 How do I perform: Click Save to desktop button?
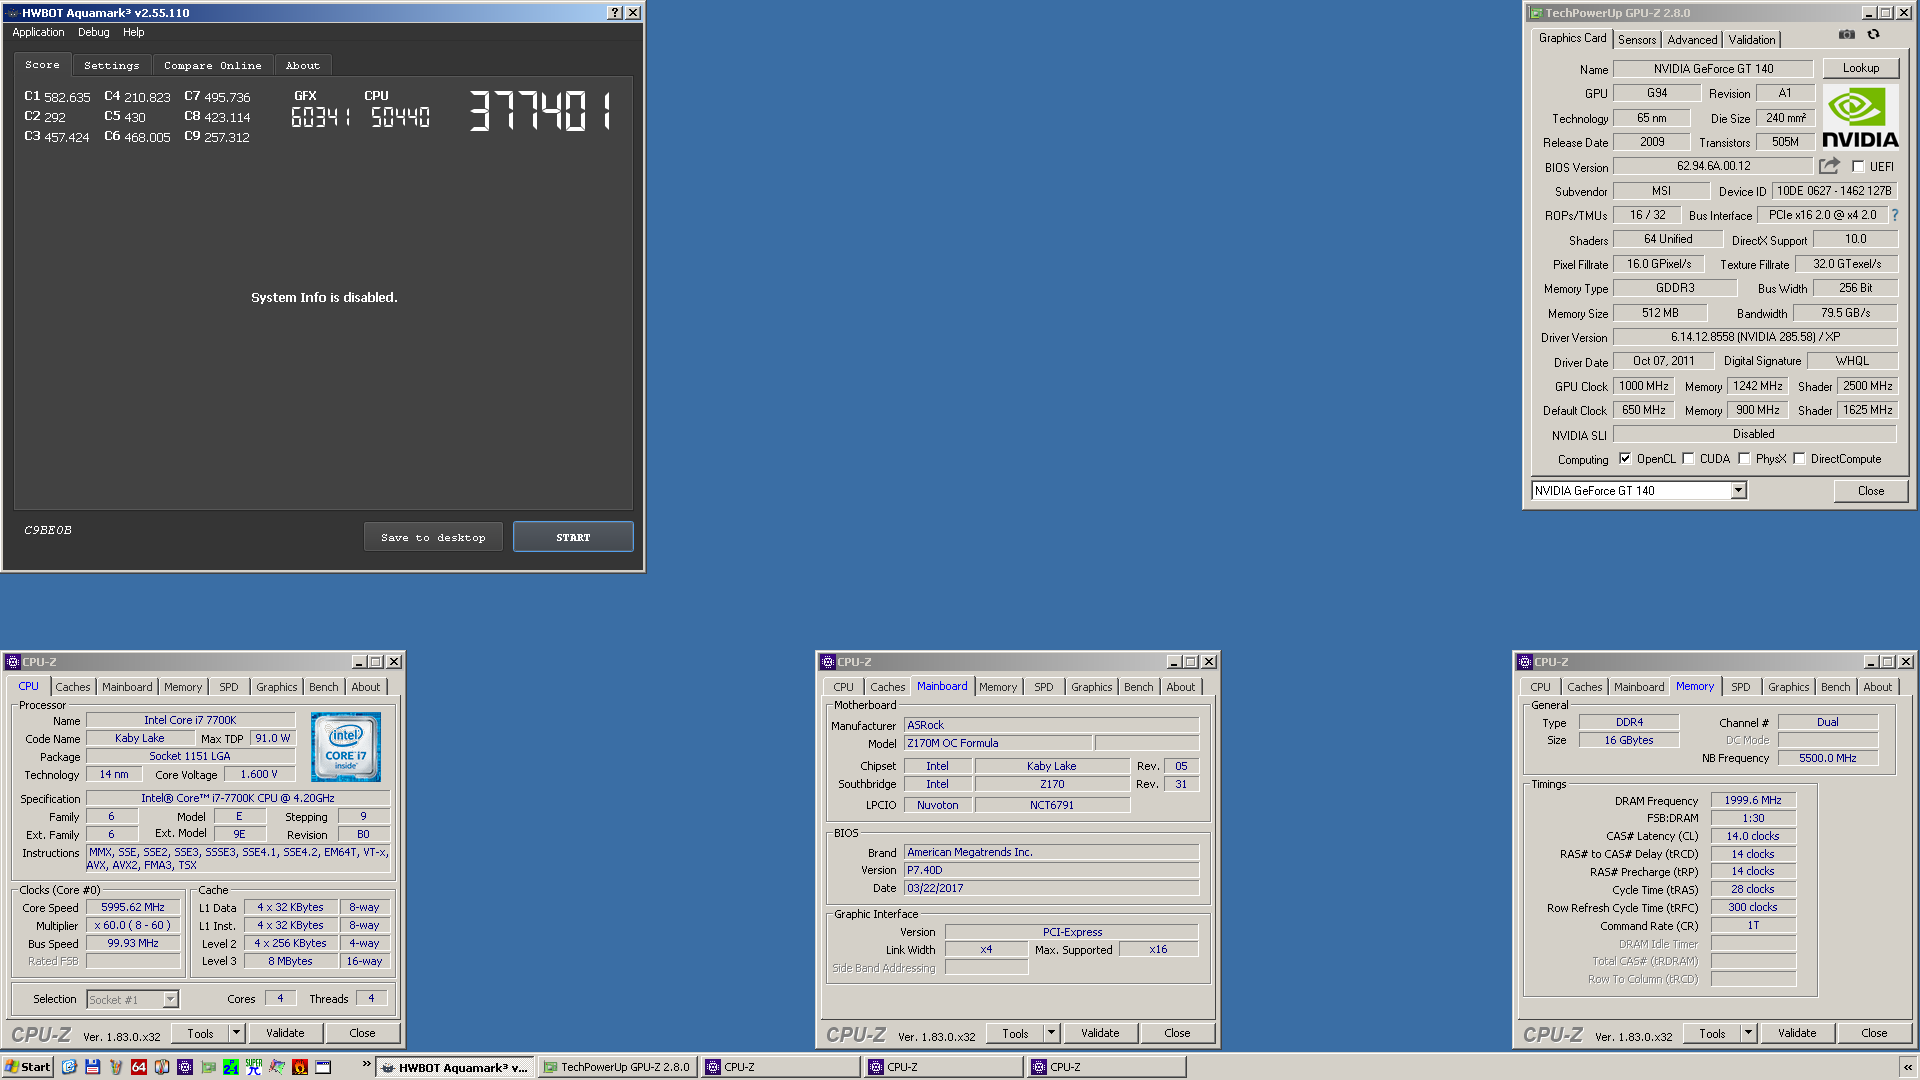[433, 537]
